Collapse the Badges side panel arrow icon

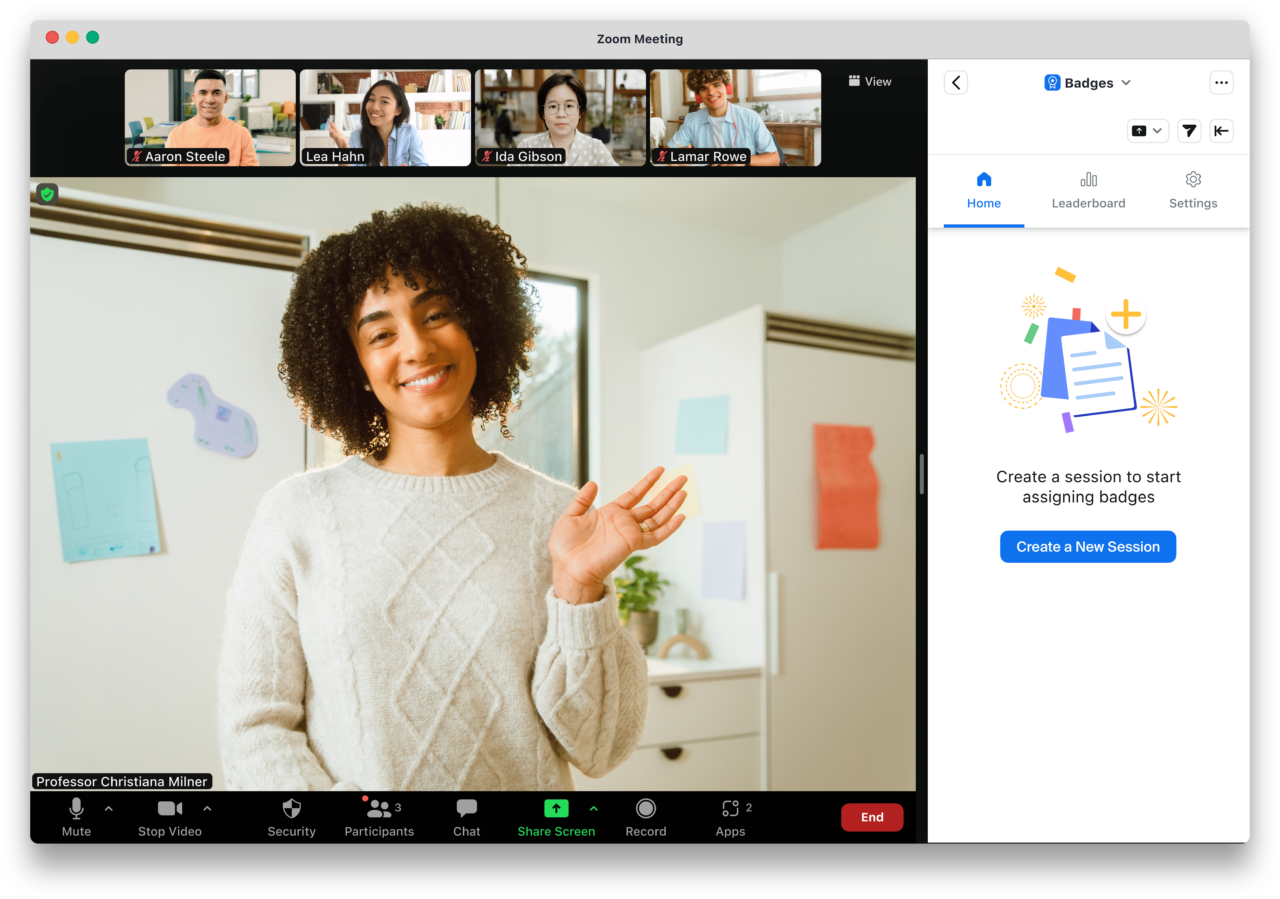(x=1221, y=131)
